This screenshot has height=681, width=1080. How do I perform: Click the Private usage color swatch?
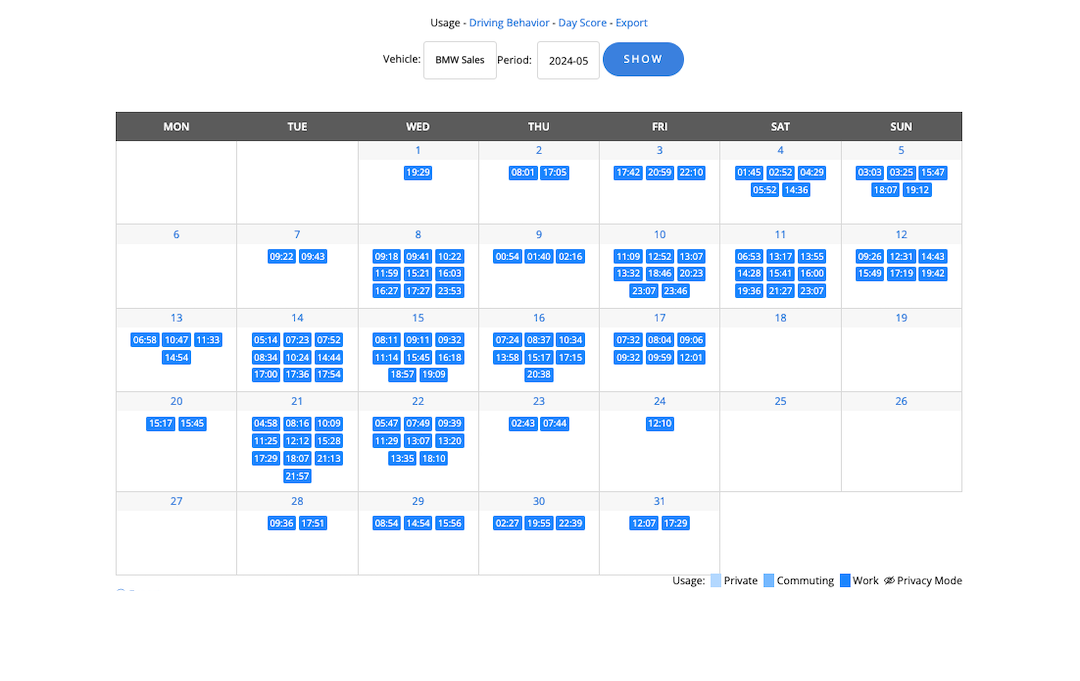pyautogui.click(x=715, y=581)
